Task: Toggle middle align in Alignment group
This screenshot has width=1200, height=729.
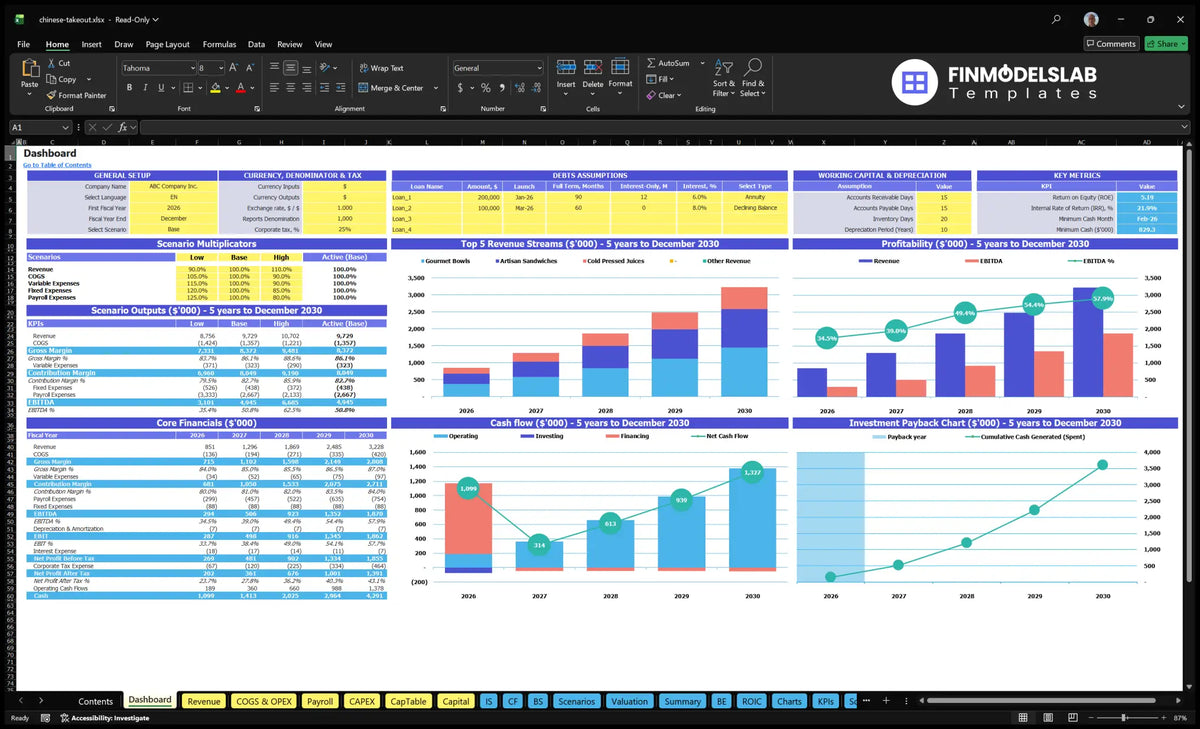Action: click(290, 68)
